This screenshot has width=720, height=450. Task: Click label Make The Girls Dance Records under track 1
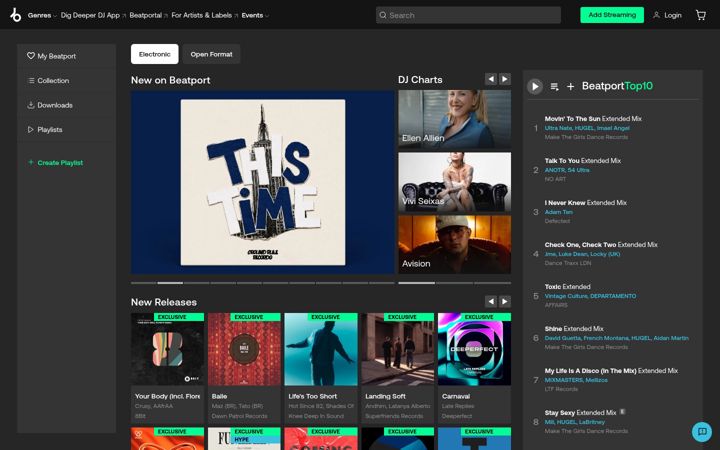[x=586, y=137]
